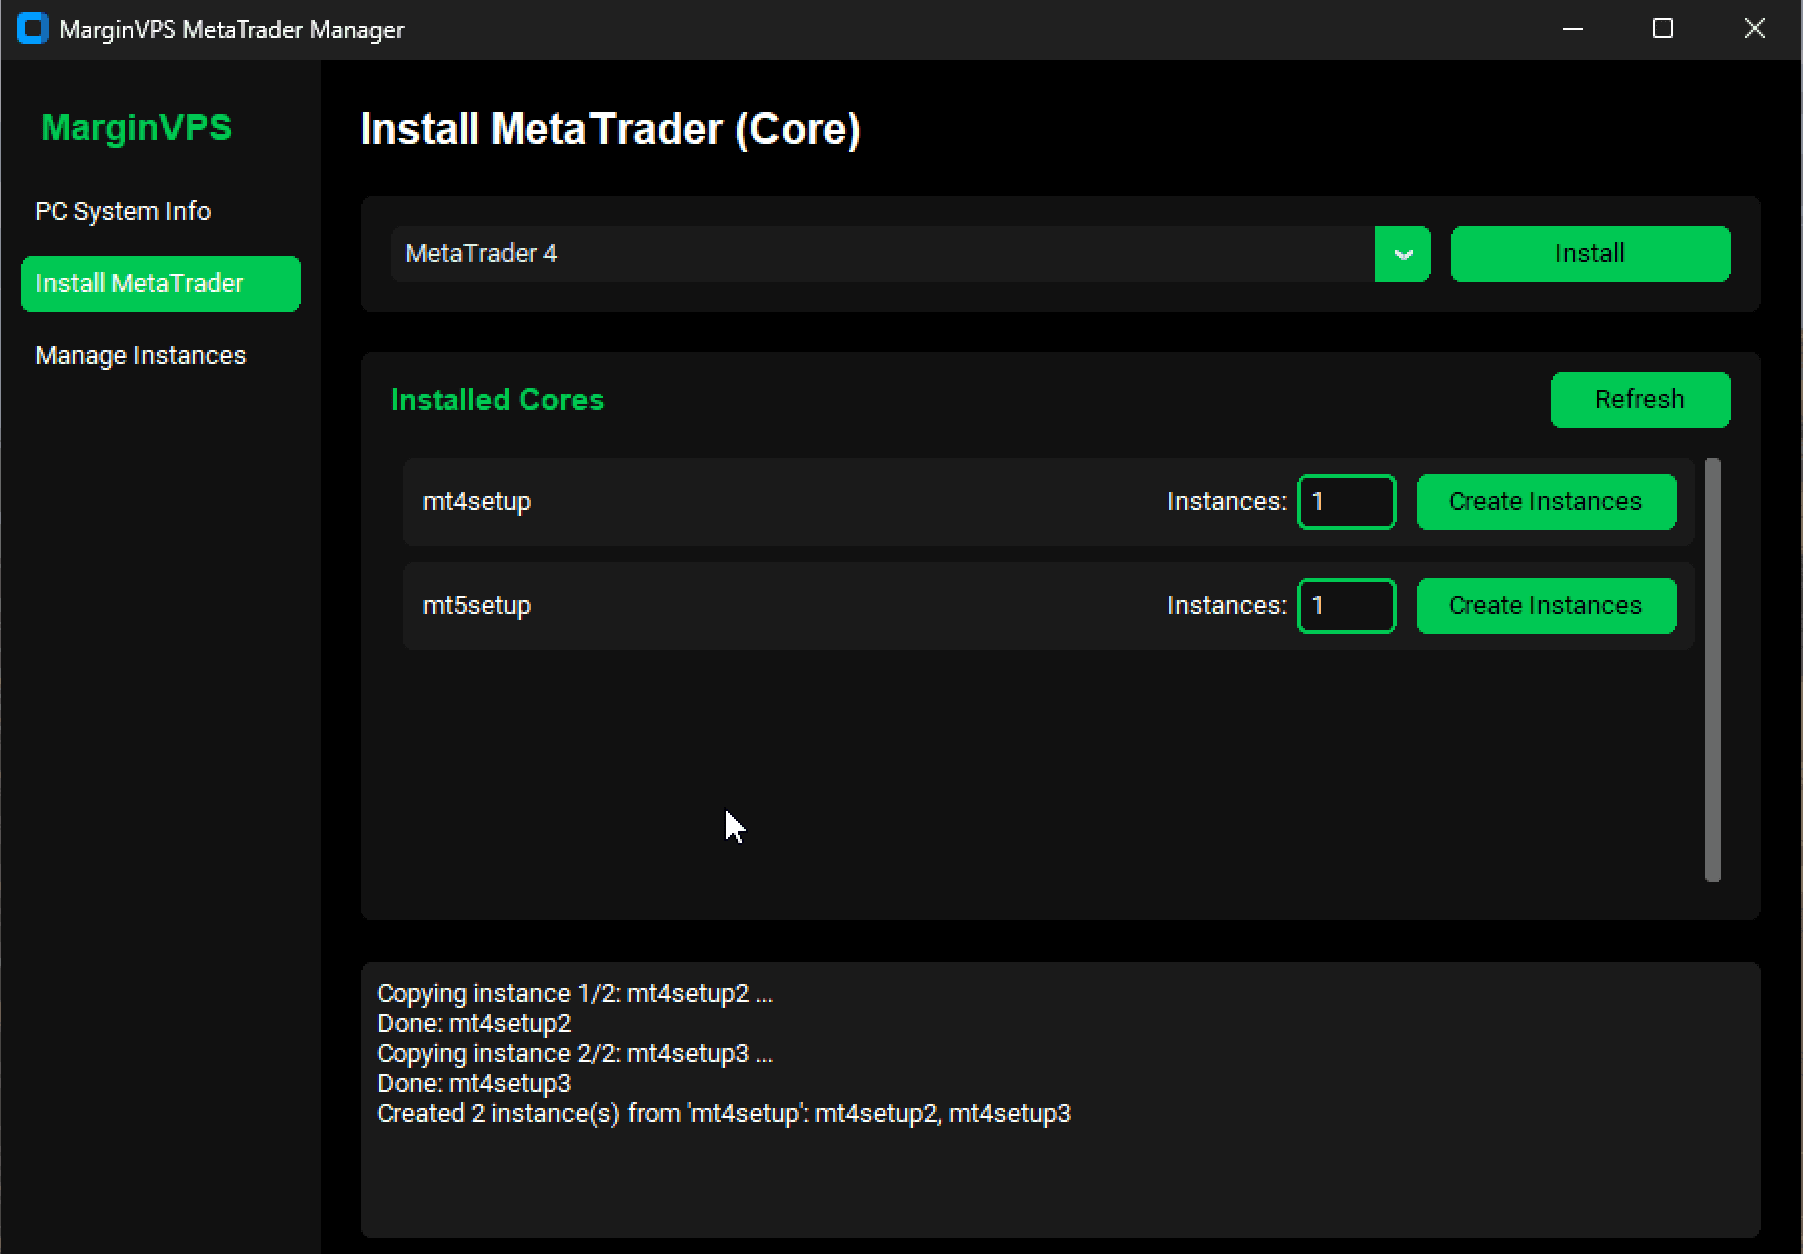
Task: Go to Install MetaTrader section
Action: tap(161, 284)
